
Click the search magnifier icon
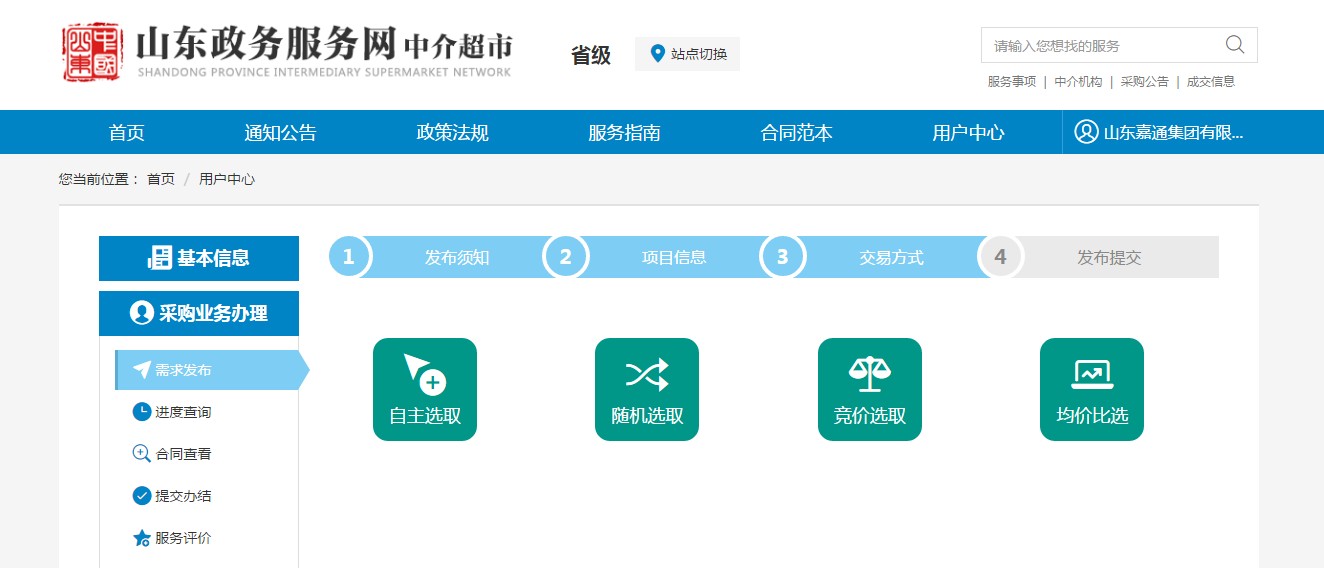(x=1234, y=45)
